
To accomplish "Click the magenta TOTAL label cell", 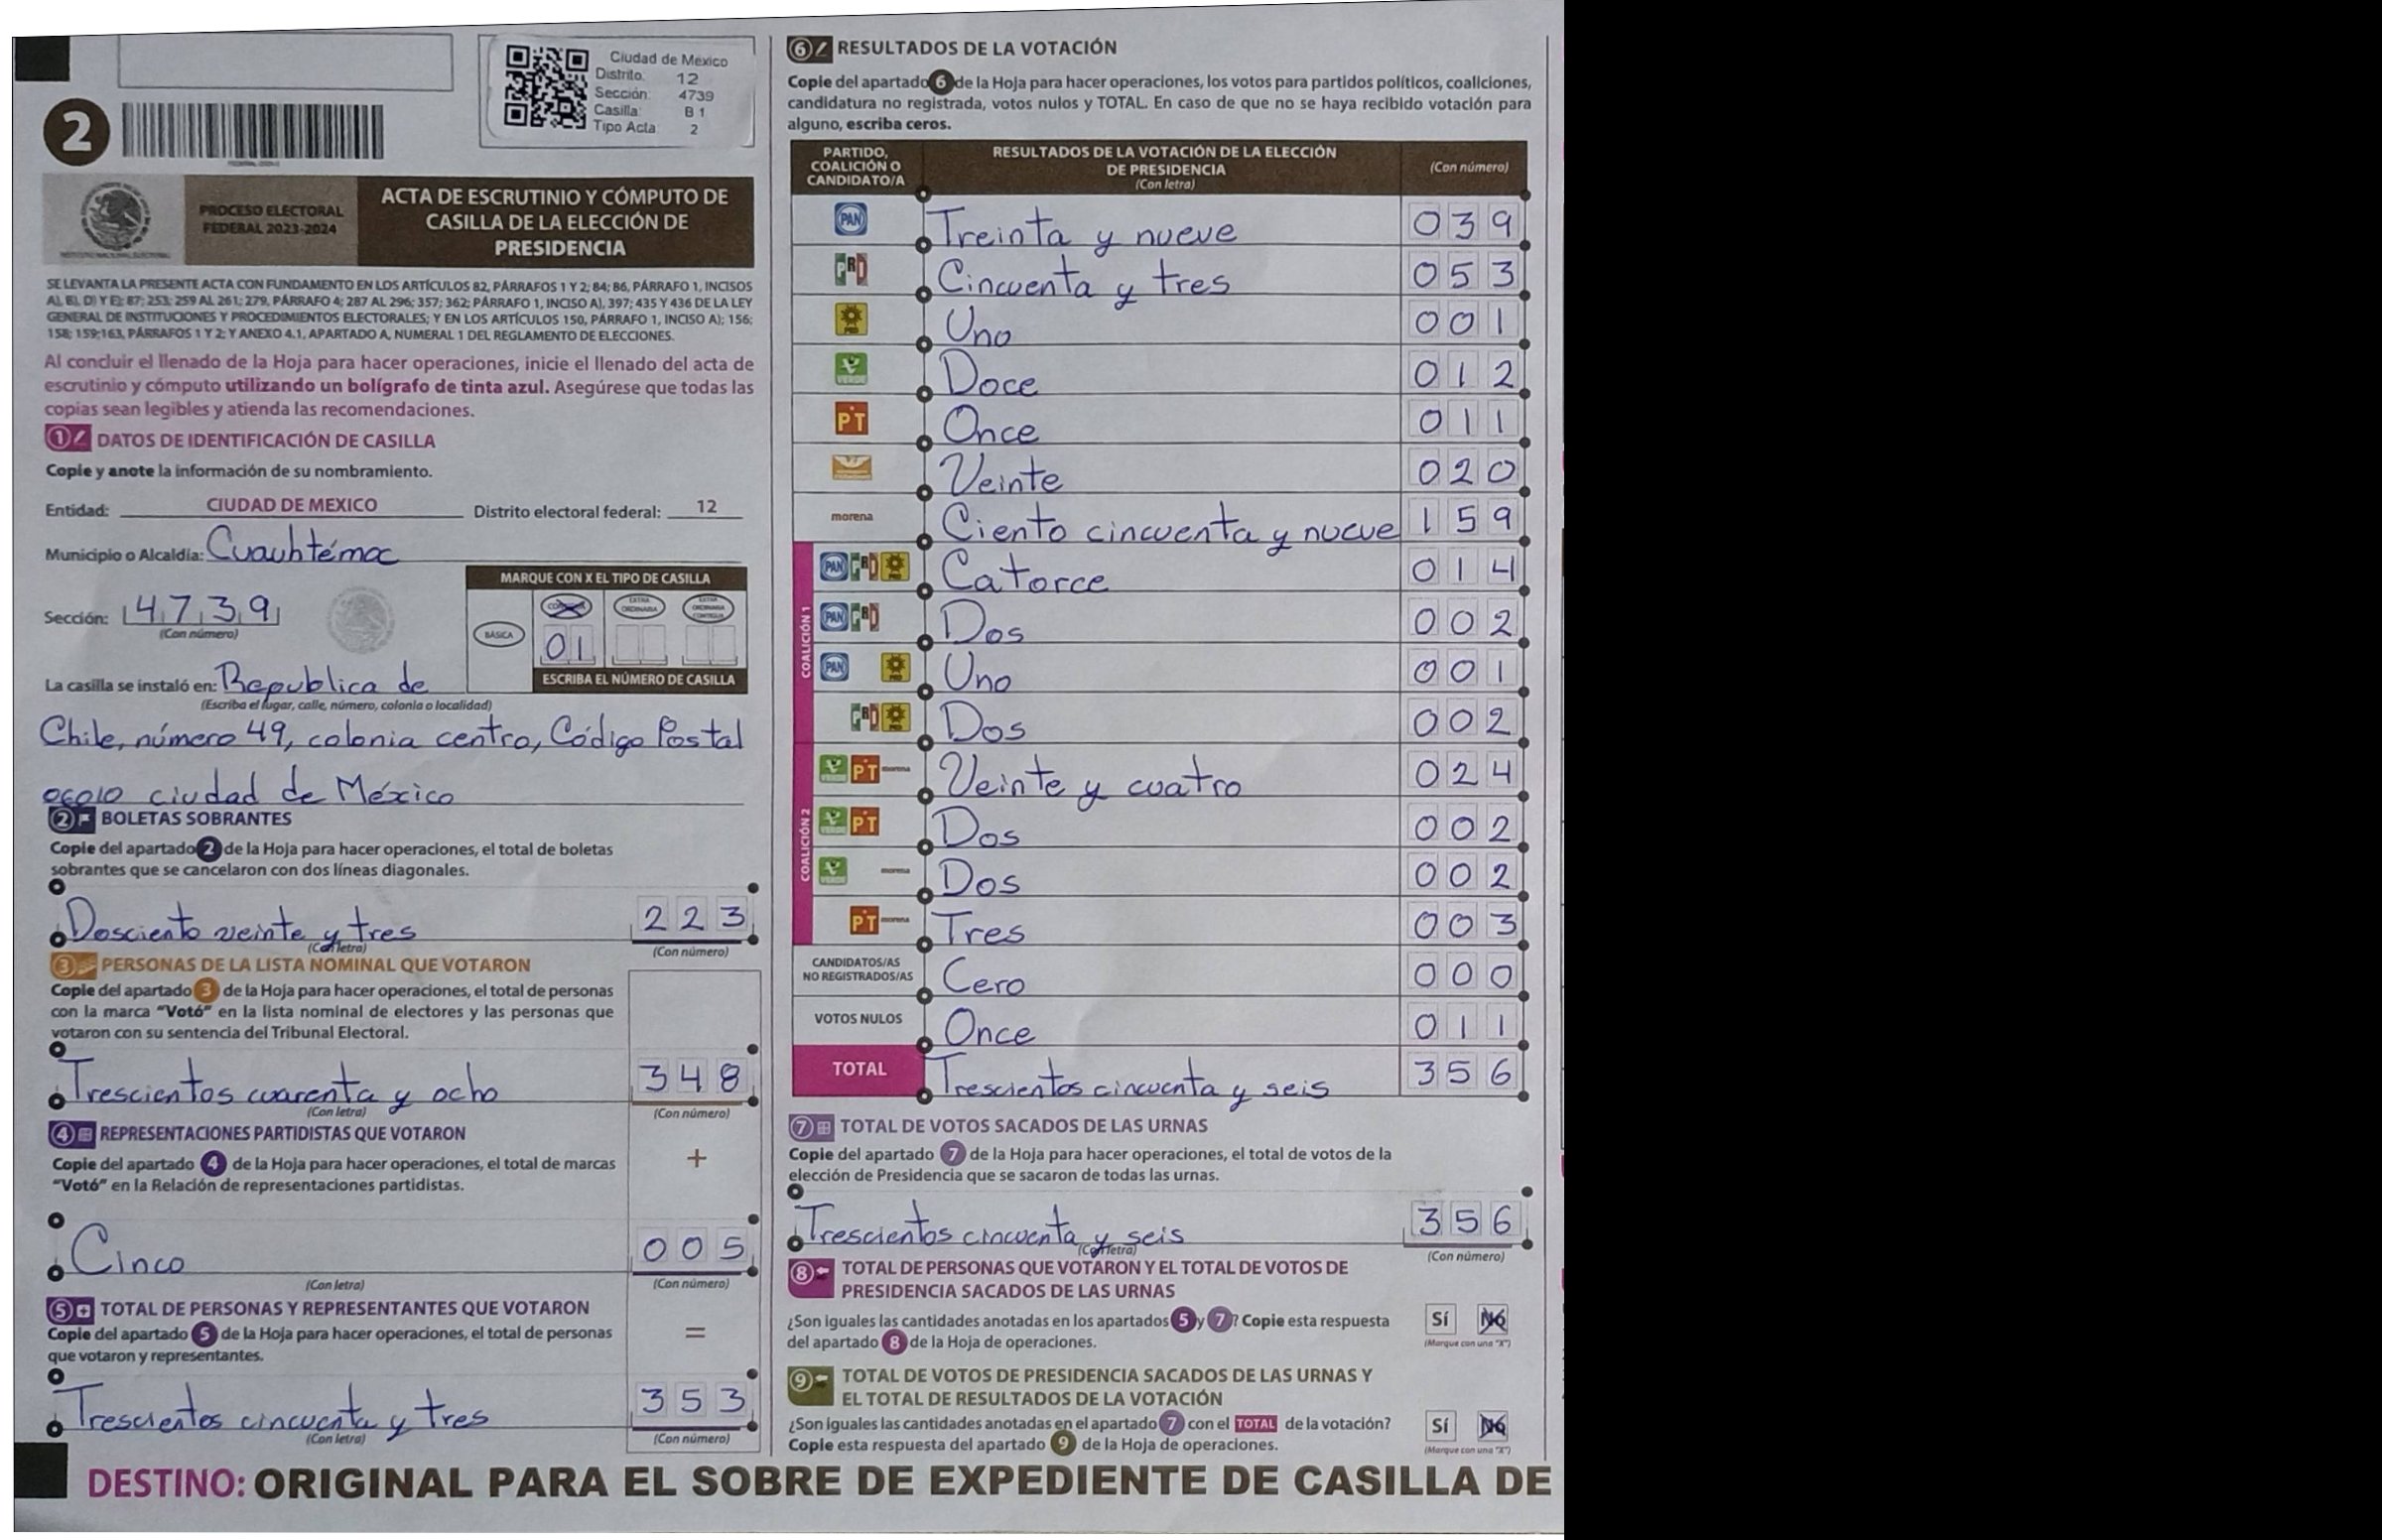I will [x=857, y=1069].
